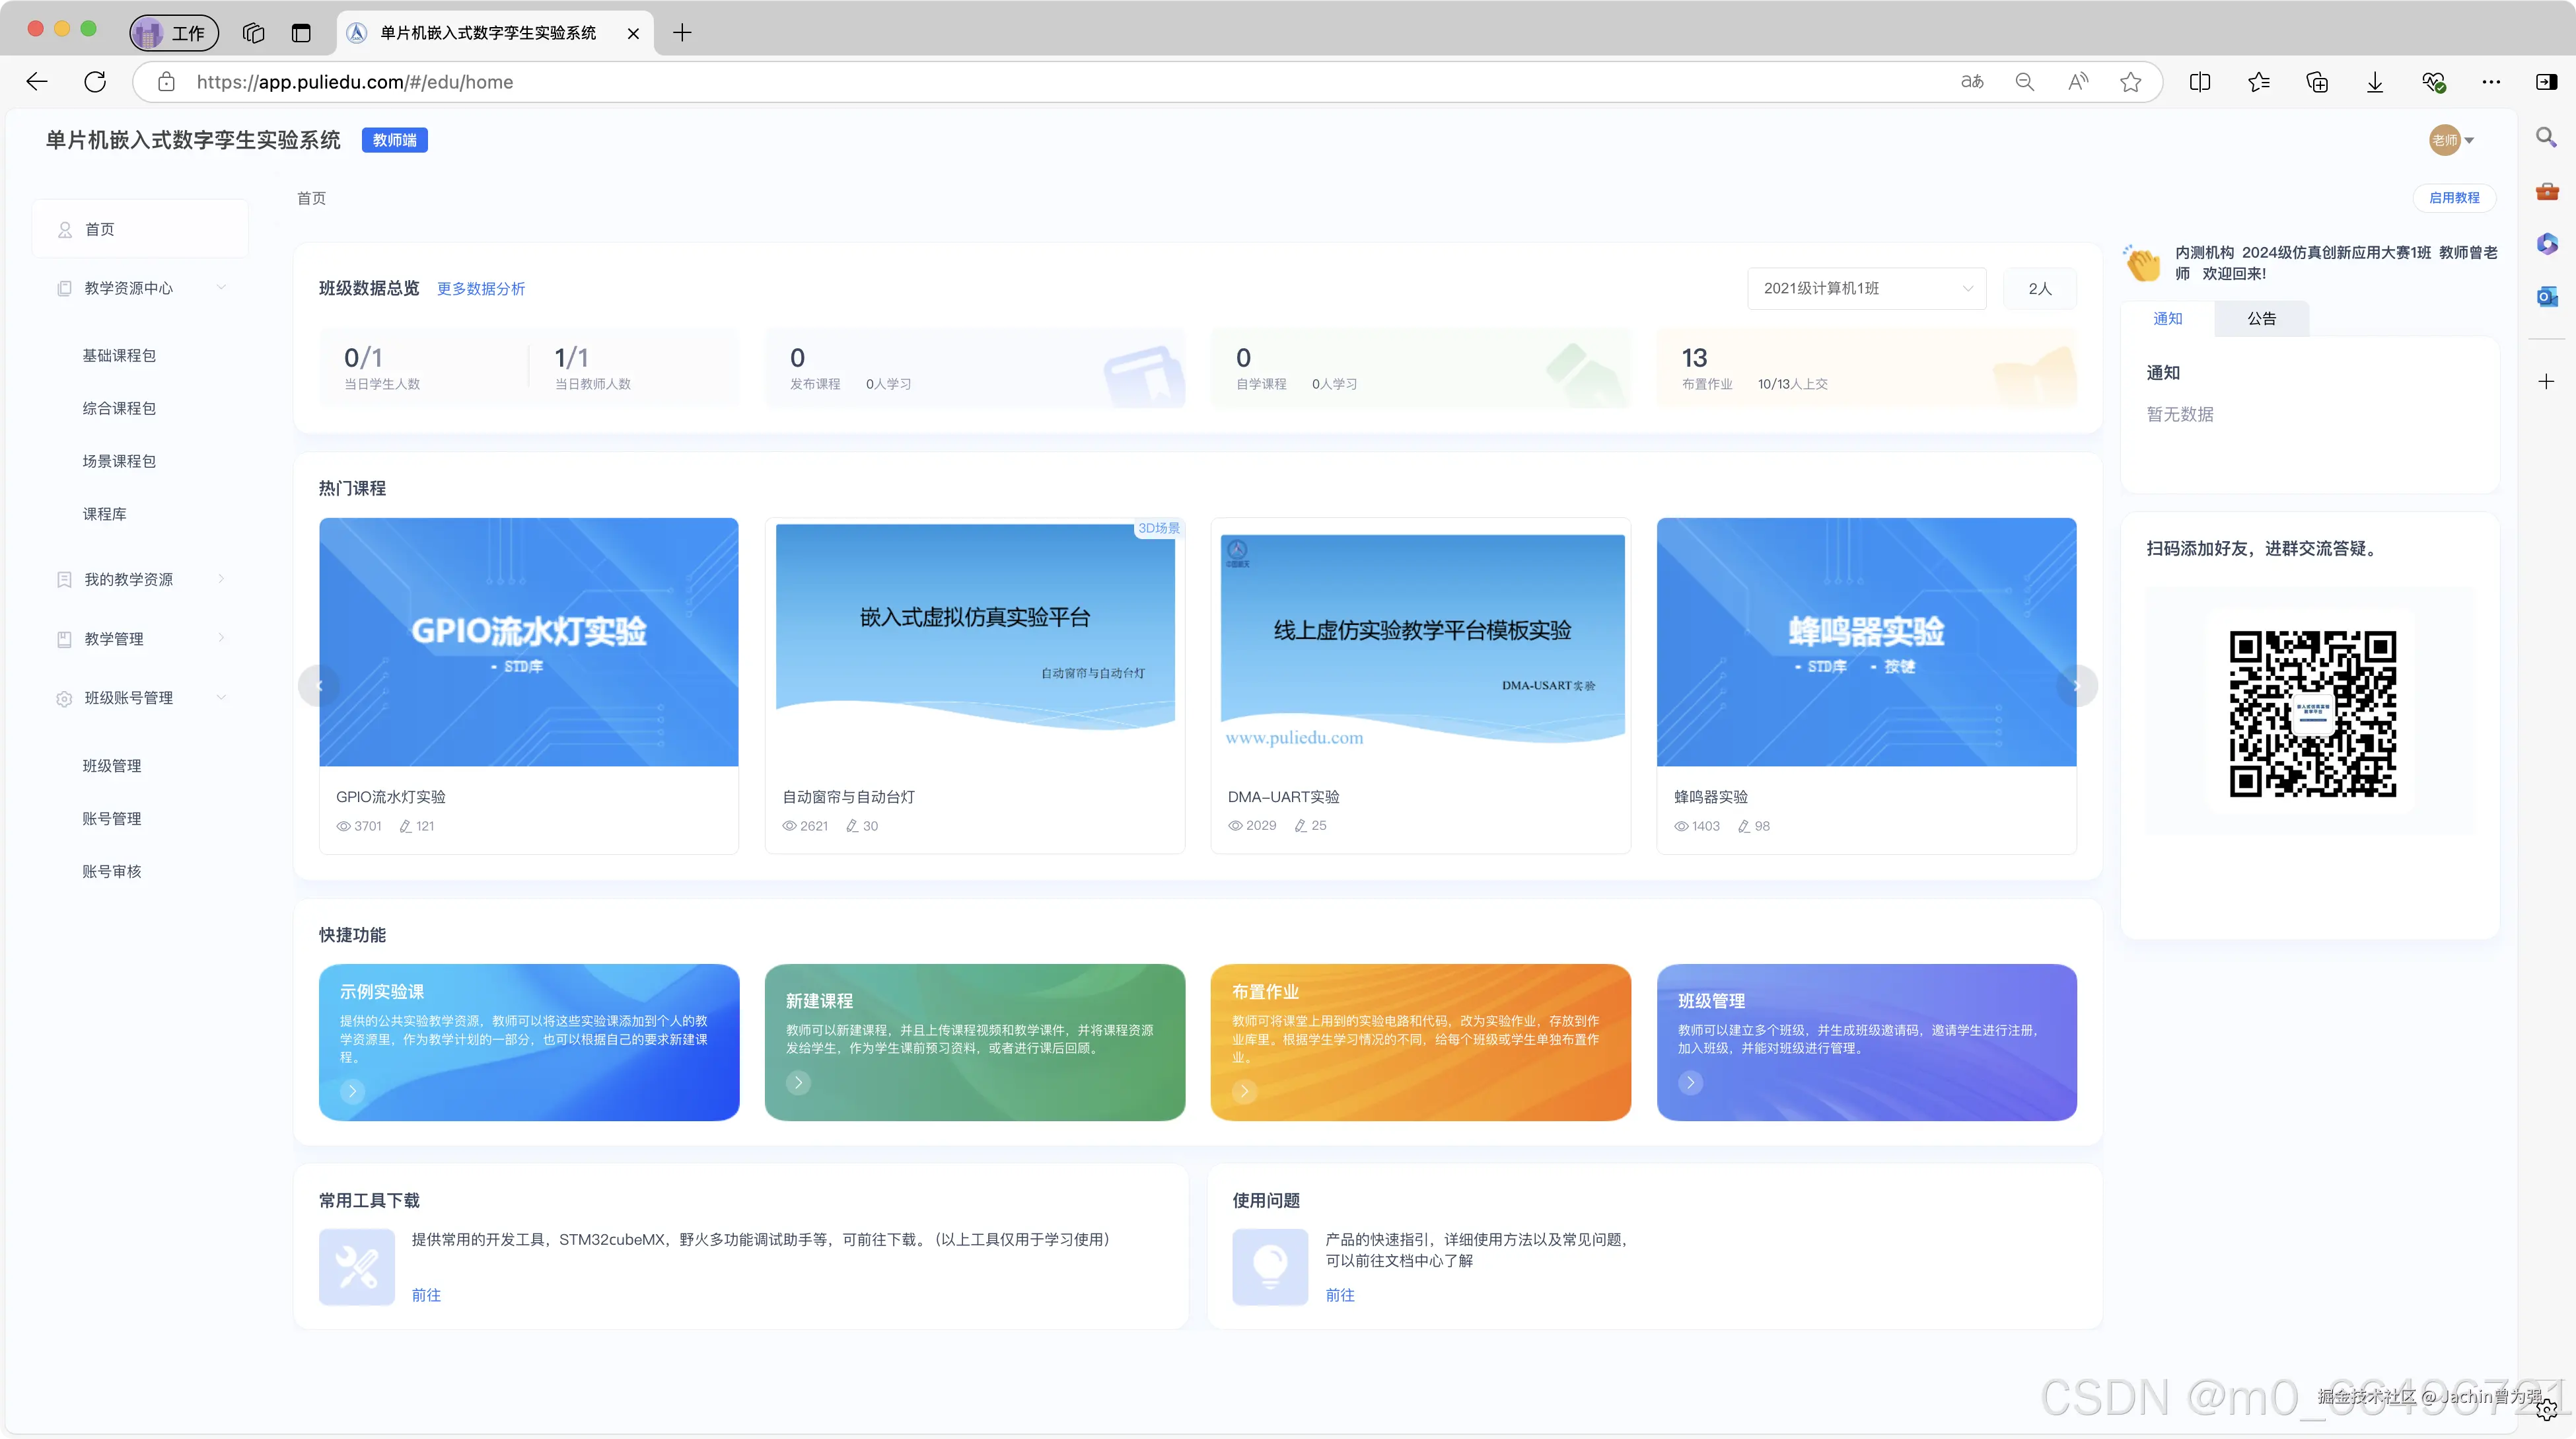
Task: Open browser downloads icon
Action: 2374,82
